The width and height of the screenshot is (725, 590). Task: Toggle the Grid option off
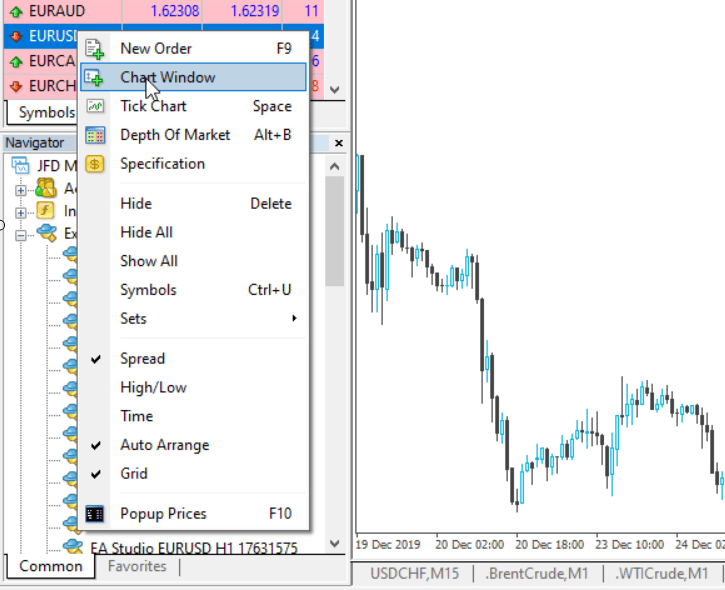(x=133, y=474)
